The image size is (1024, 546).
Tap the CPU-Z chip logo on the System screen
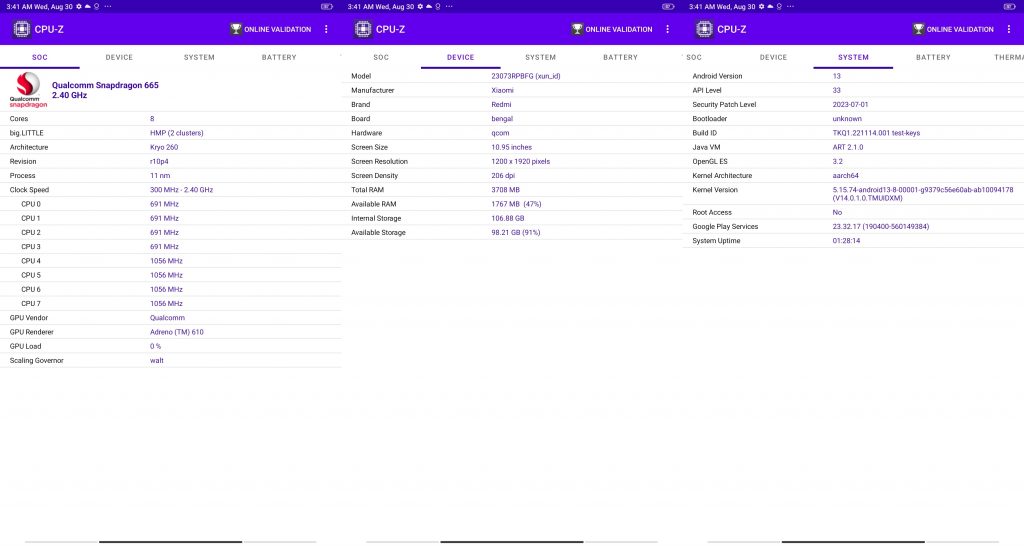tap(704, 29)
